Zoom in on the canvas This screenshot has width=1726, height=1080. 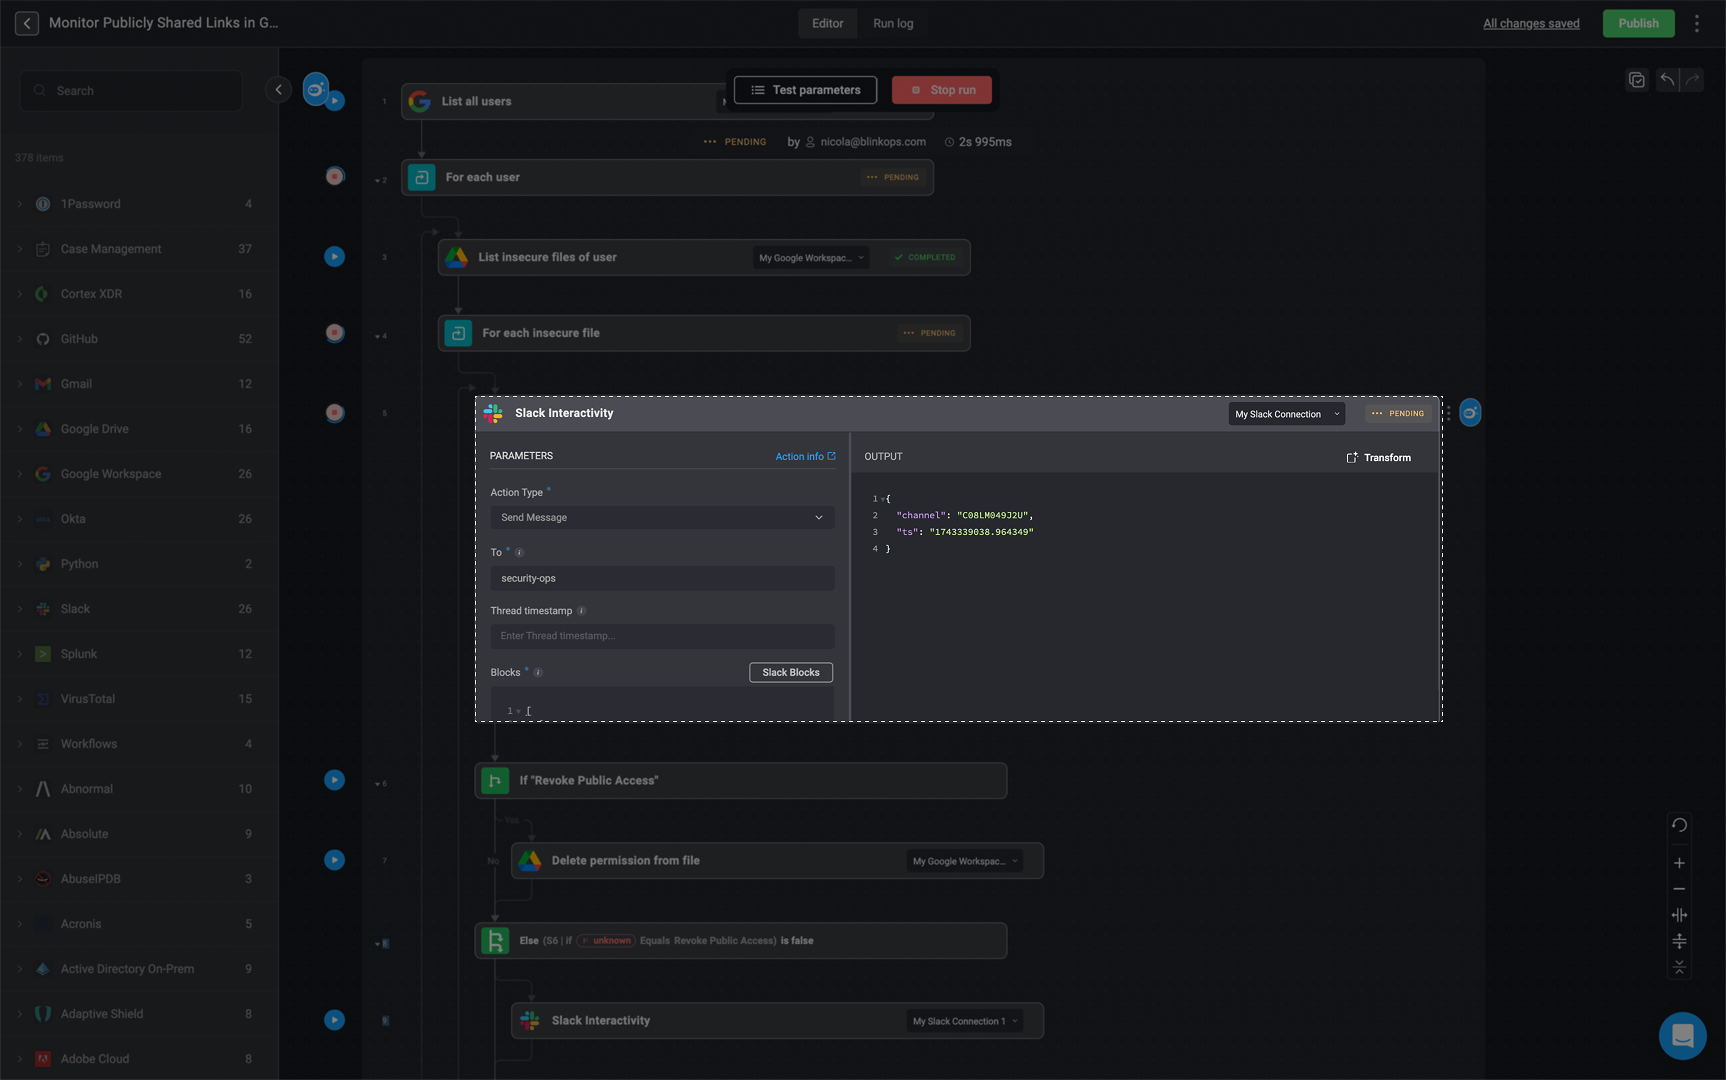(1679, 863)
